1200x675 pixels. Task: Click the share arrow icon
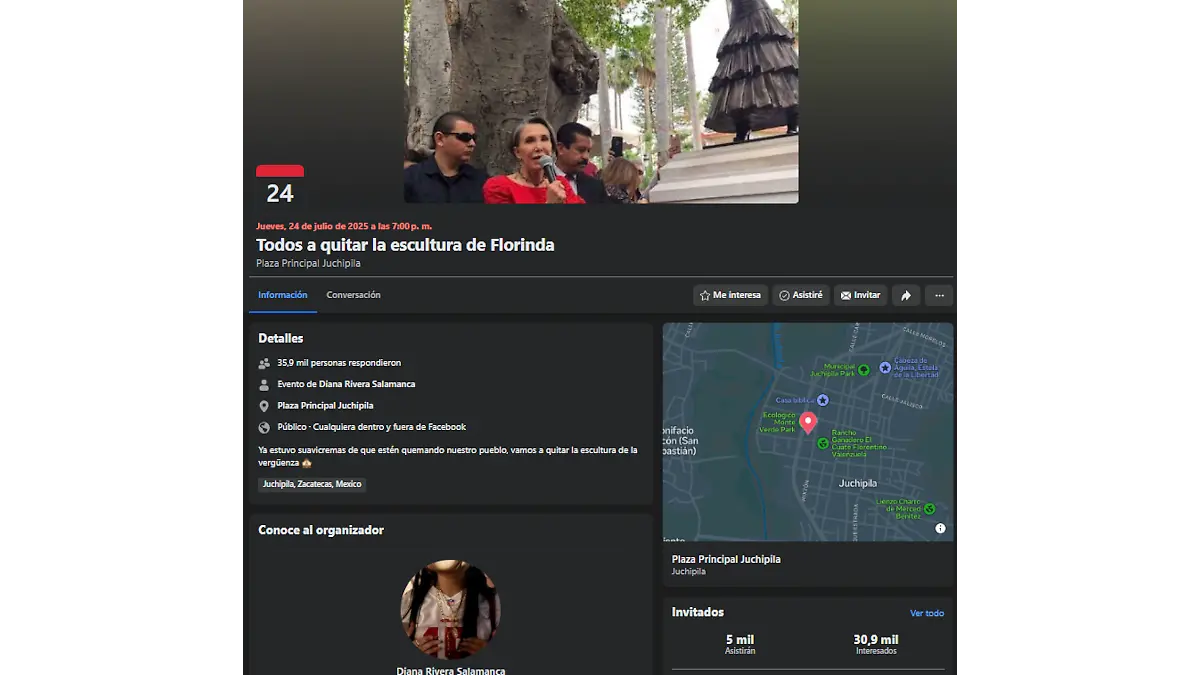click(x=906, y=295)
